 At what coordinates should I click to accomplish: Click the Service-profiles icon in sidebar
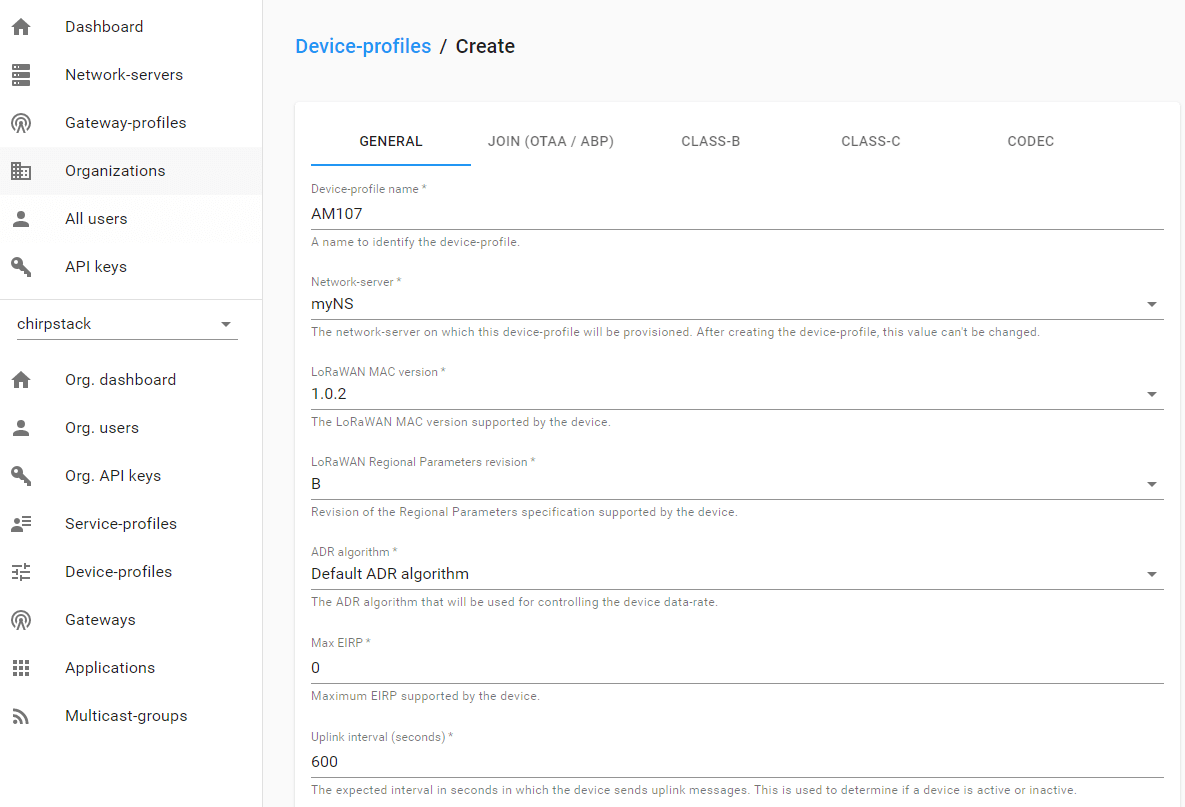coord(21,524)
